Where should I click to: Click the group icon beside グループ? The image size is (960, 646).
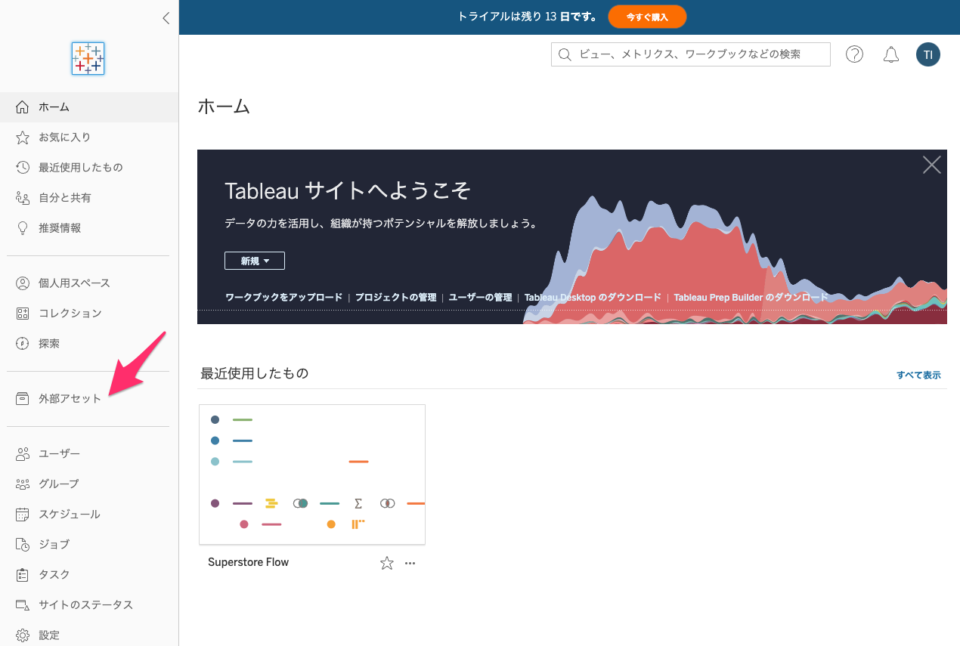[22, 484]
